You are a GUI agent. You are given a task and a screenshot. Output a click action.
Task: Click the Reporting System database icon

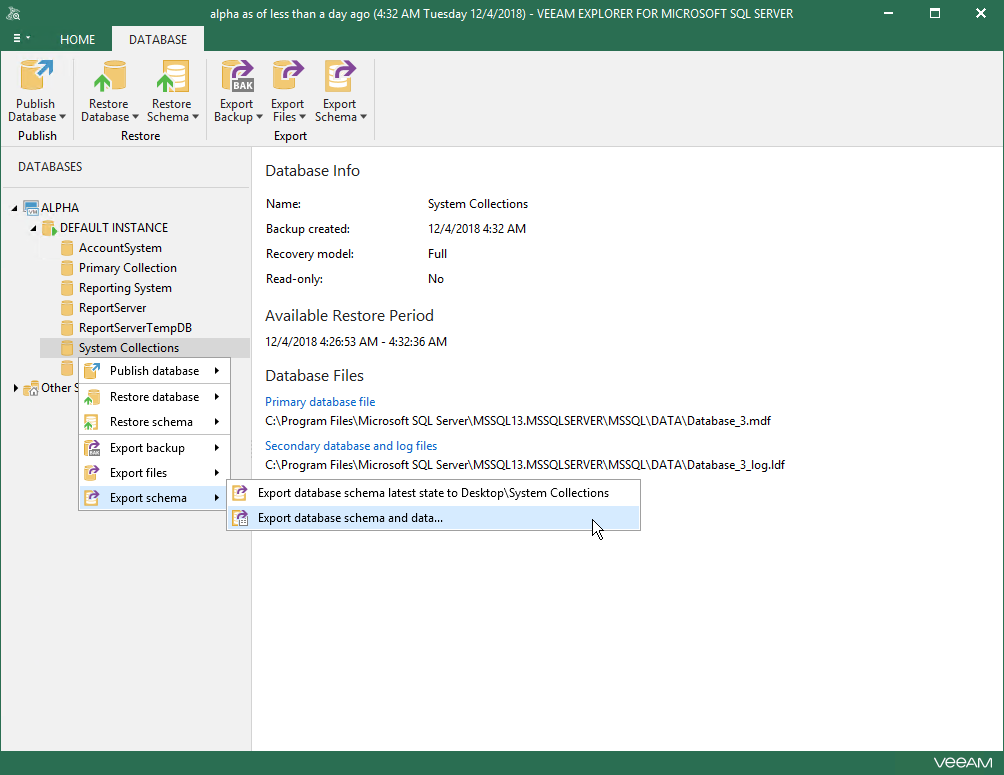coord(67,288)
